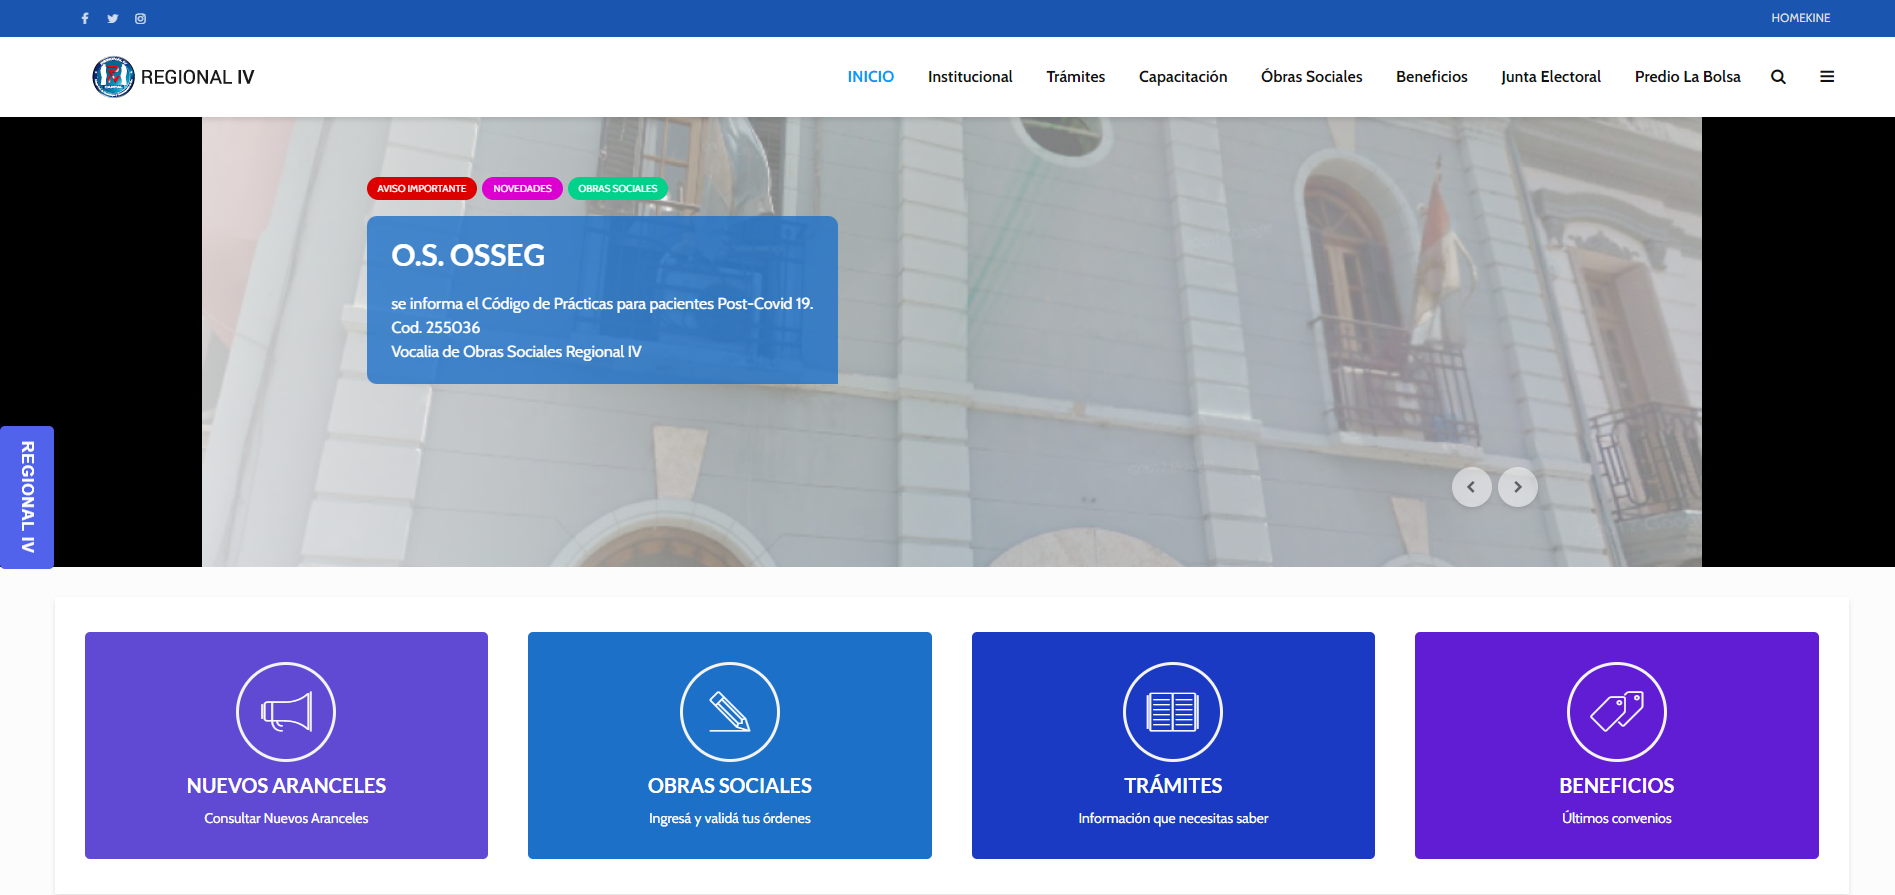Viewport: 1895px width, 895px height.
Task: Click the search magnifier icon
Action: coord(1778,77)
